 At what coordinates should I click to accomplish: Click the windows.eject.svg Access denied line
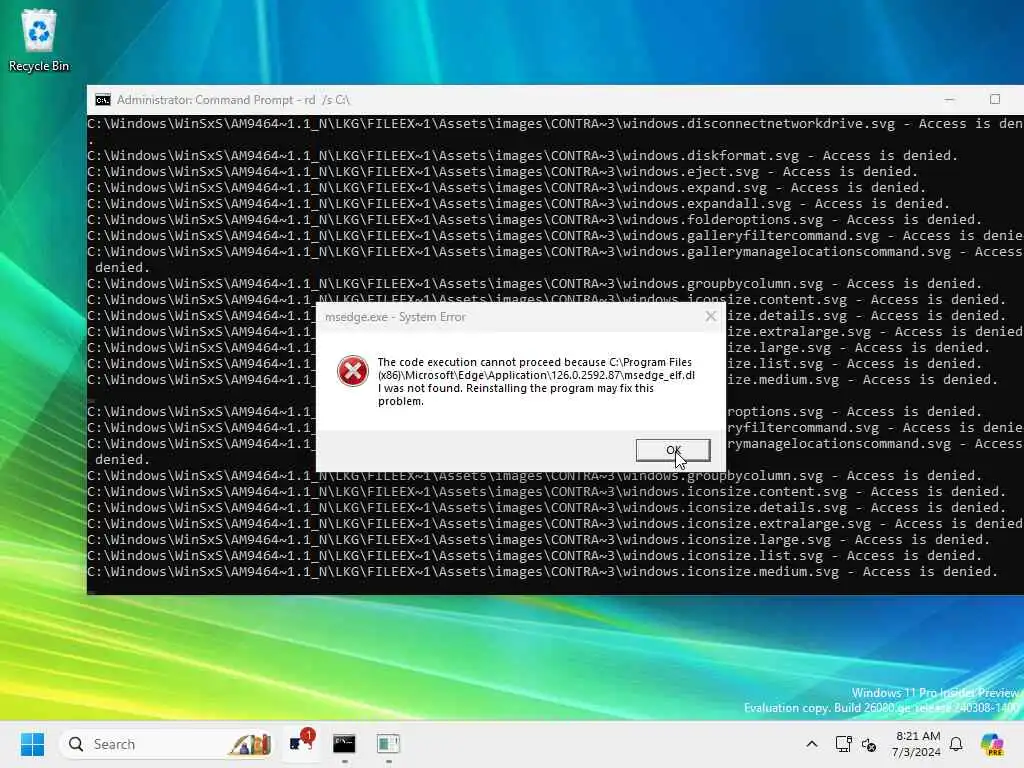point(503,172)
